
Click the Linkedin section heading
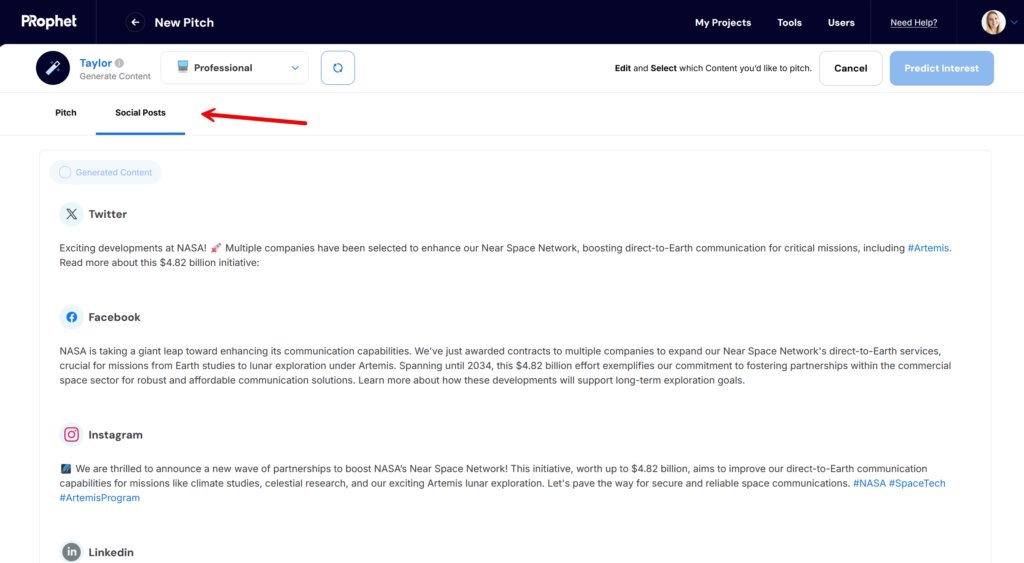click(111, 553)
